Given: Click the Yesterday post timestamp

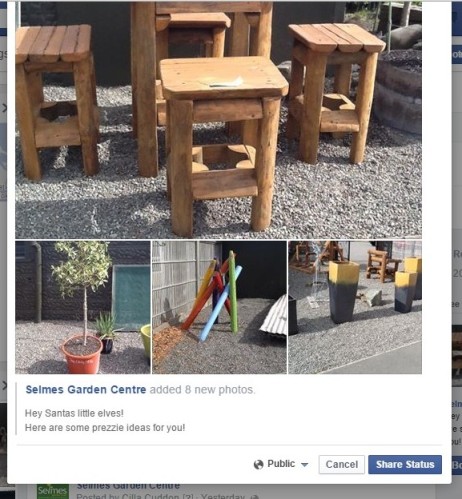Looking at the screenshot, I should (x=222, y=496).
